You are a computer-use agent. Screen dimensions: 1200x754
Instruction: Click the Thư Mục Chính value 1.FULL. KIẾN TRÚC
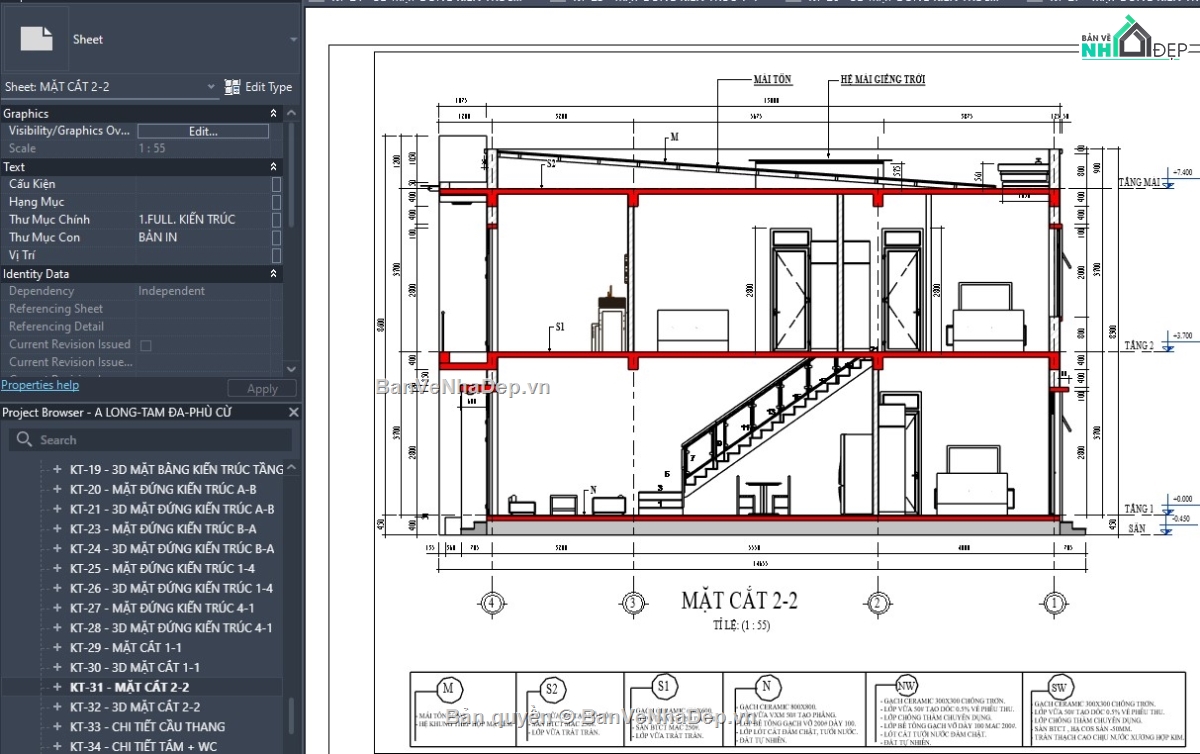(x=187, y=220)
